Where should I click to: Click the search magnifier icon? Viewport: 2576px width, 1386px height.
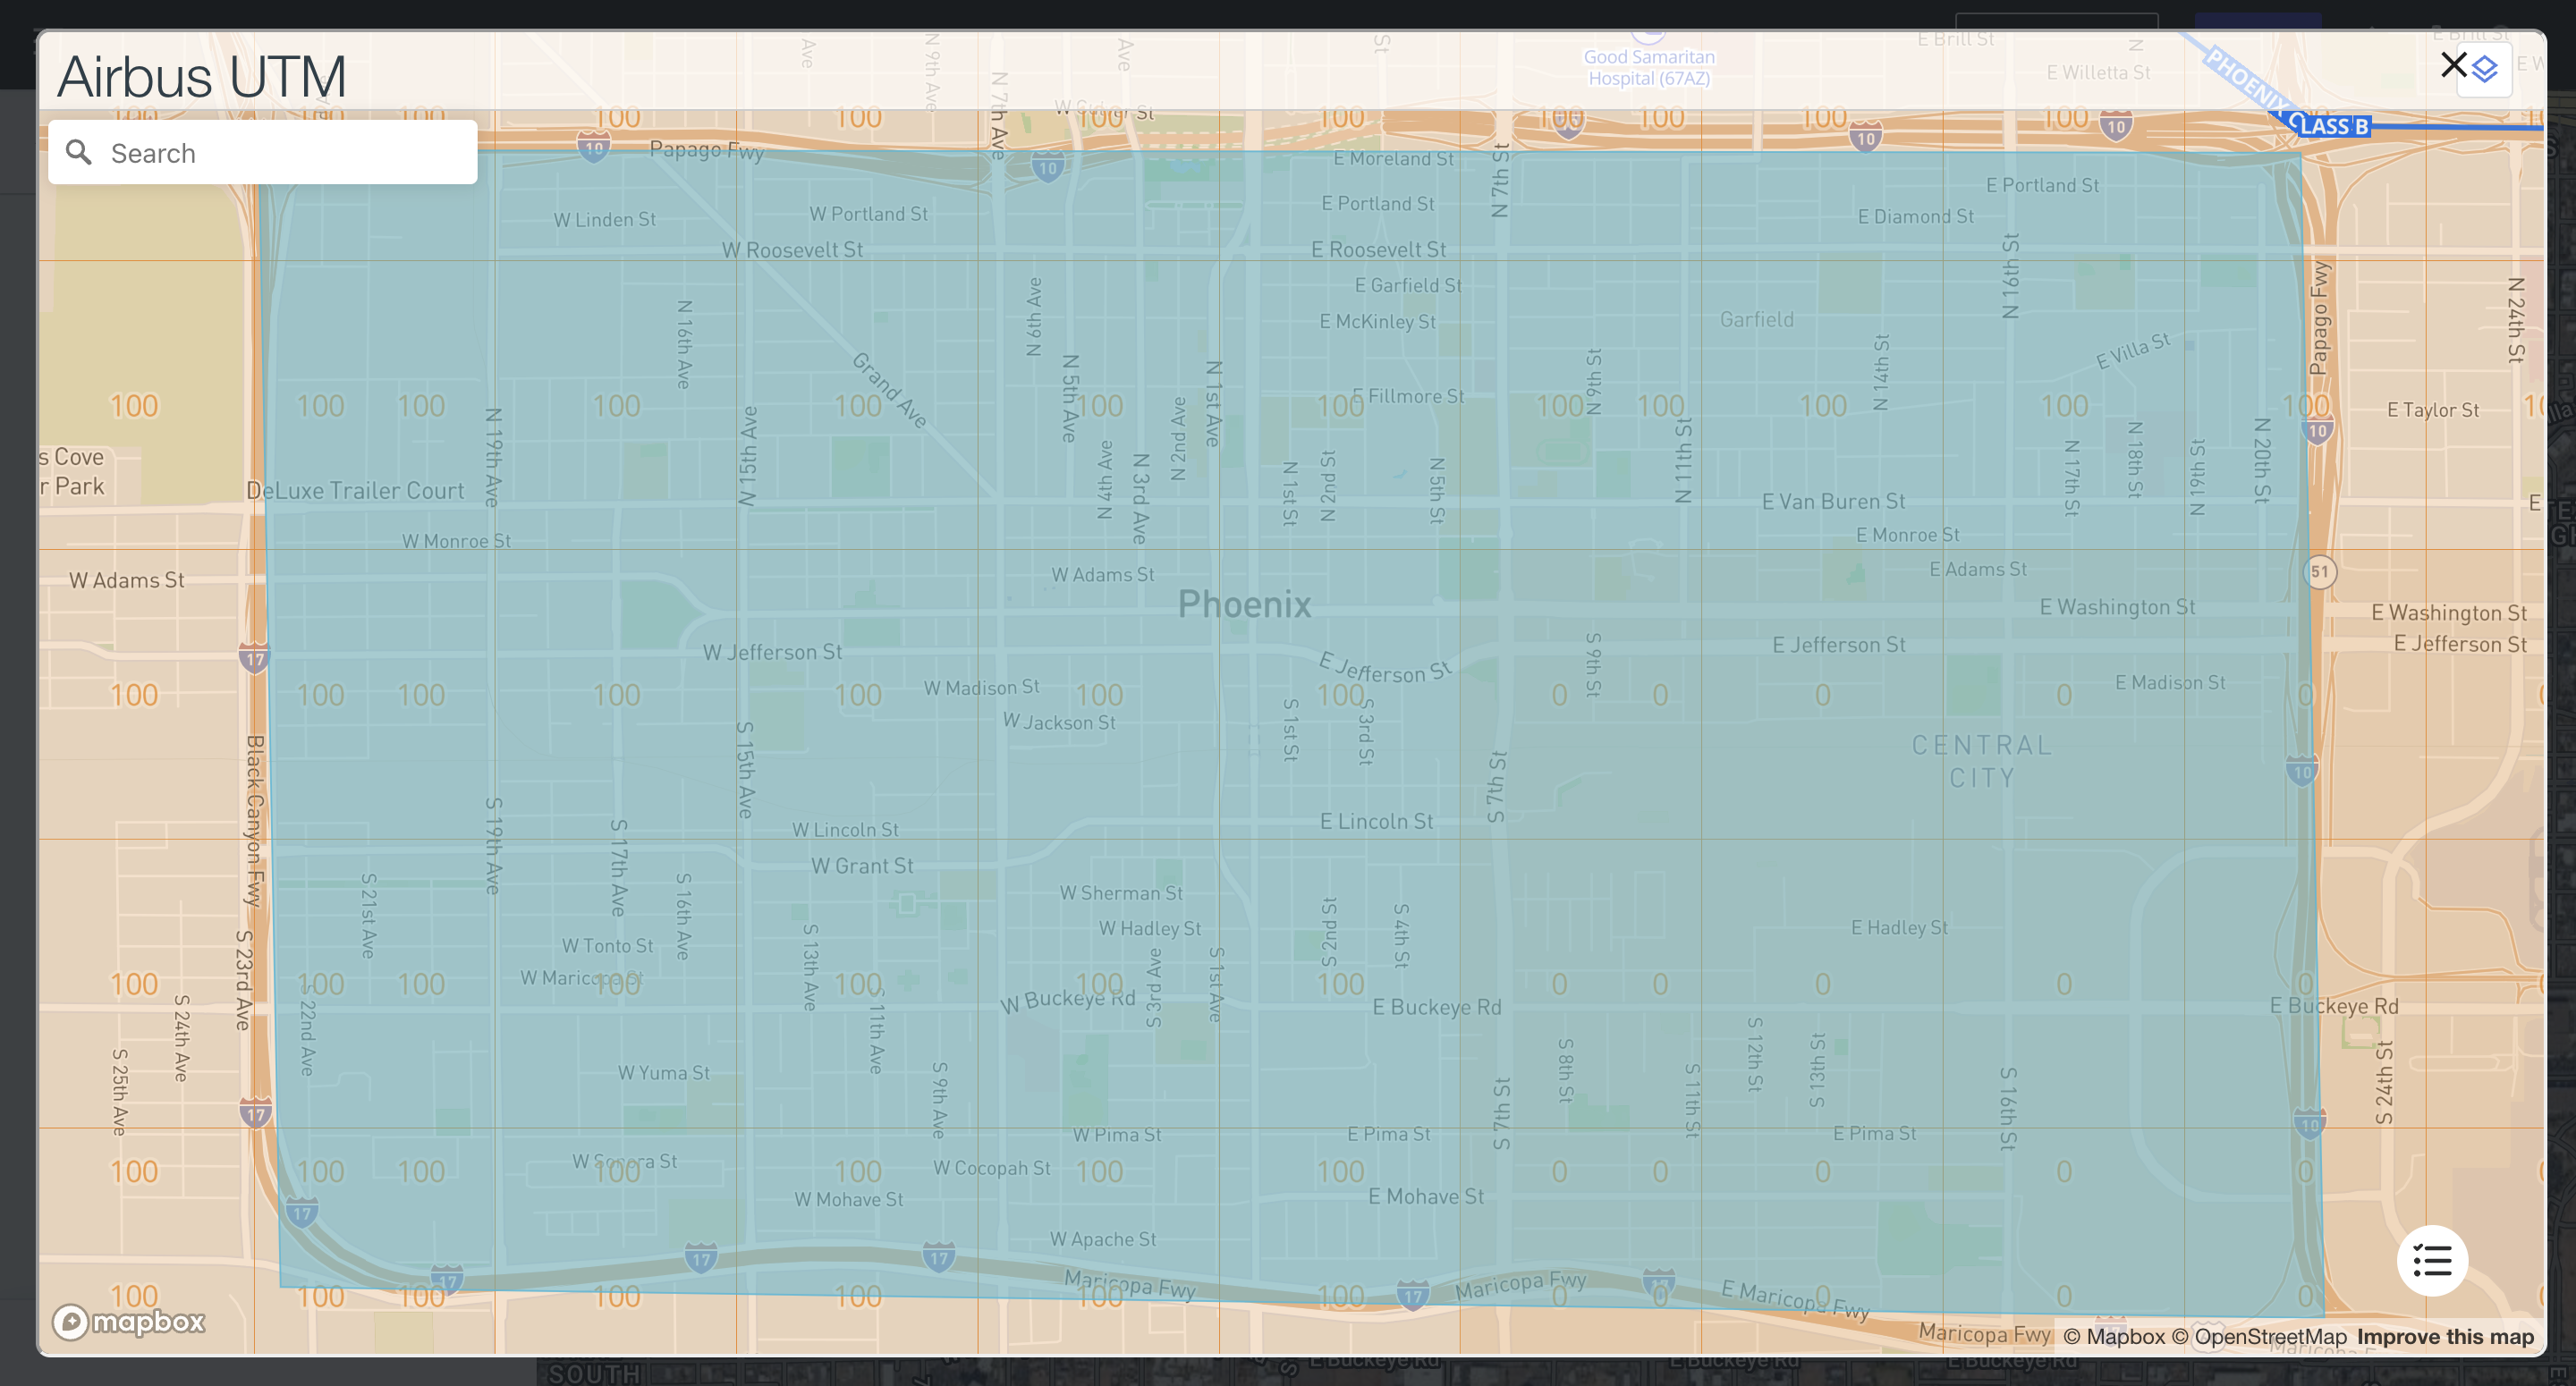tap(81, 152)
